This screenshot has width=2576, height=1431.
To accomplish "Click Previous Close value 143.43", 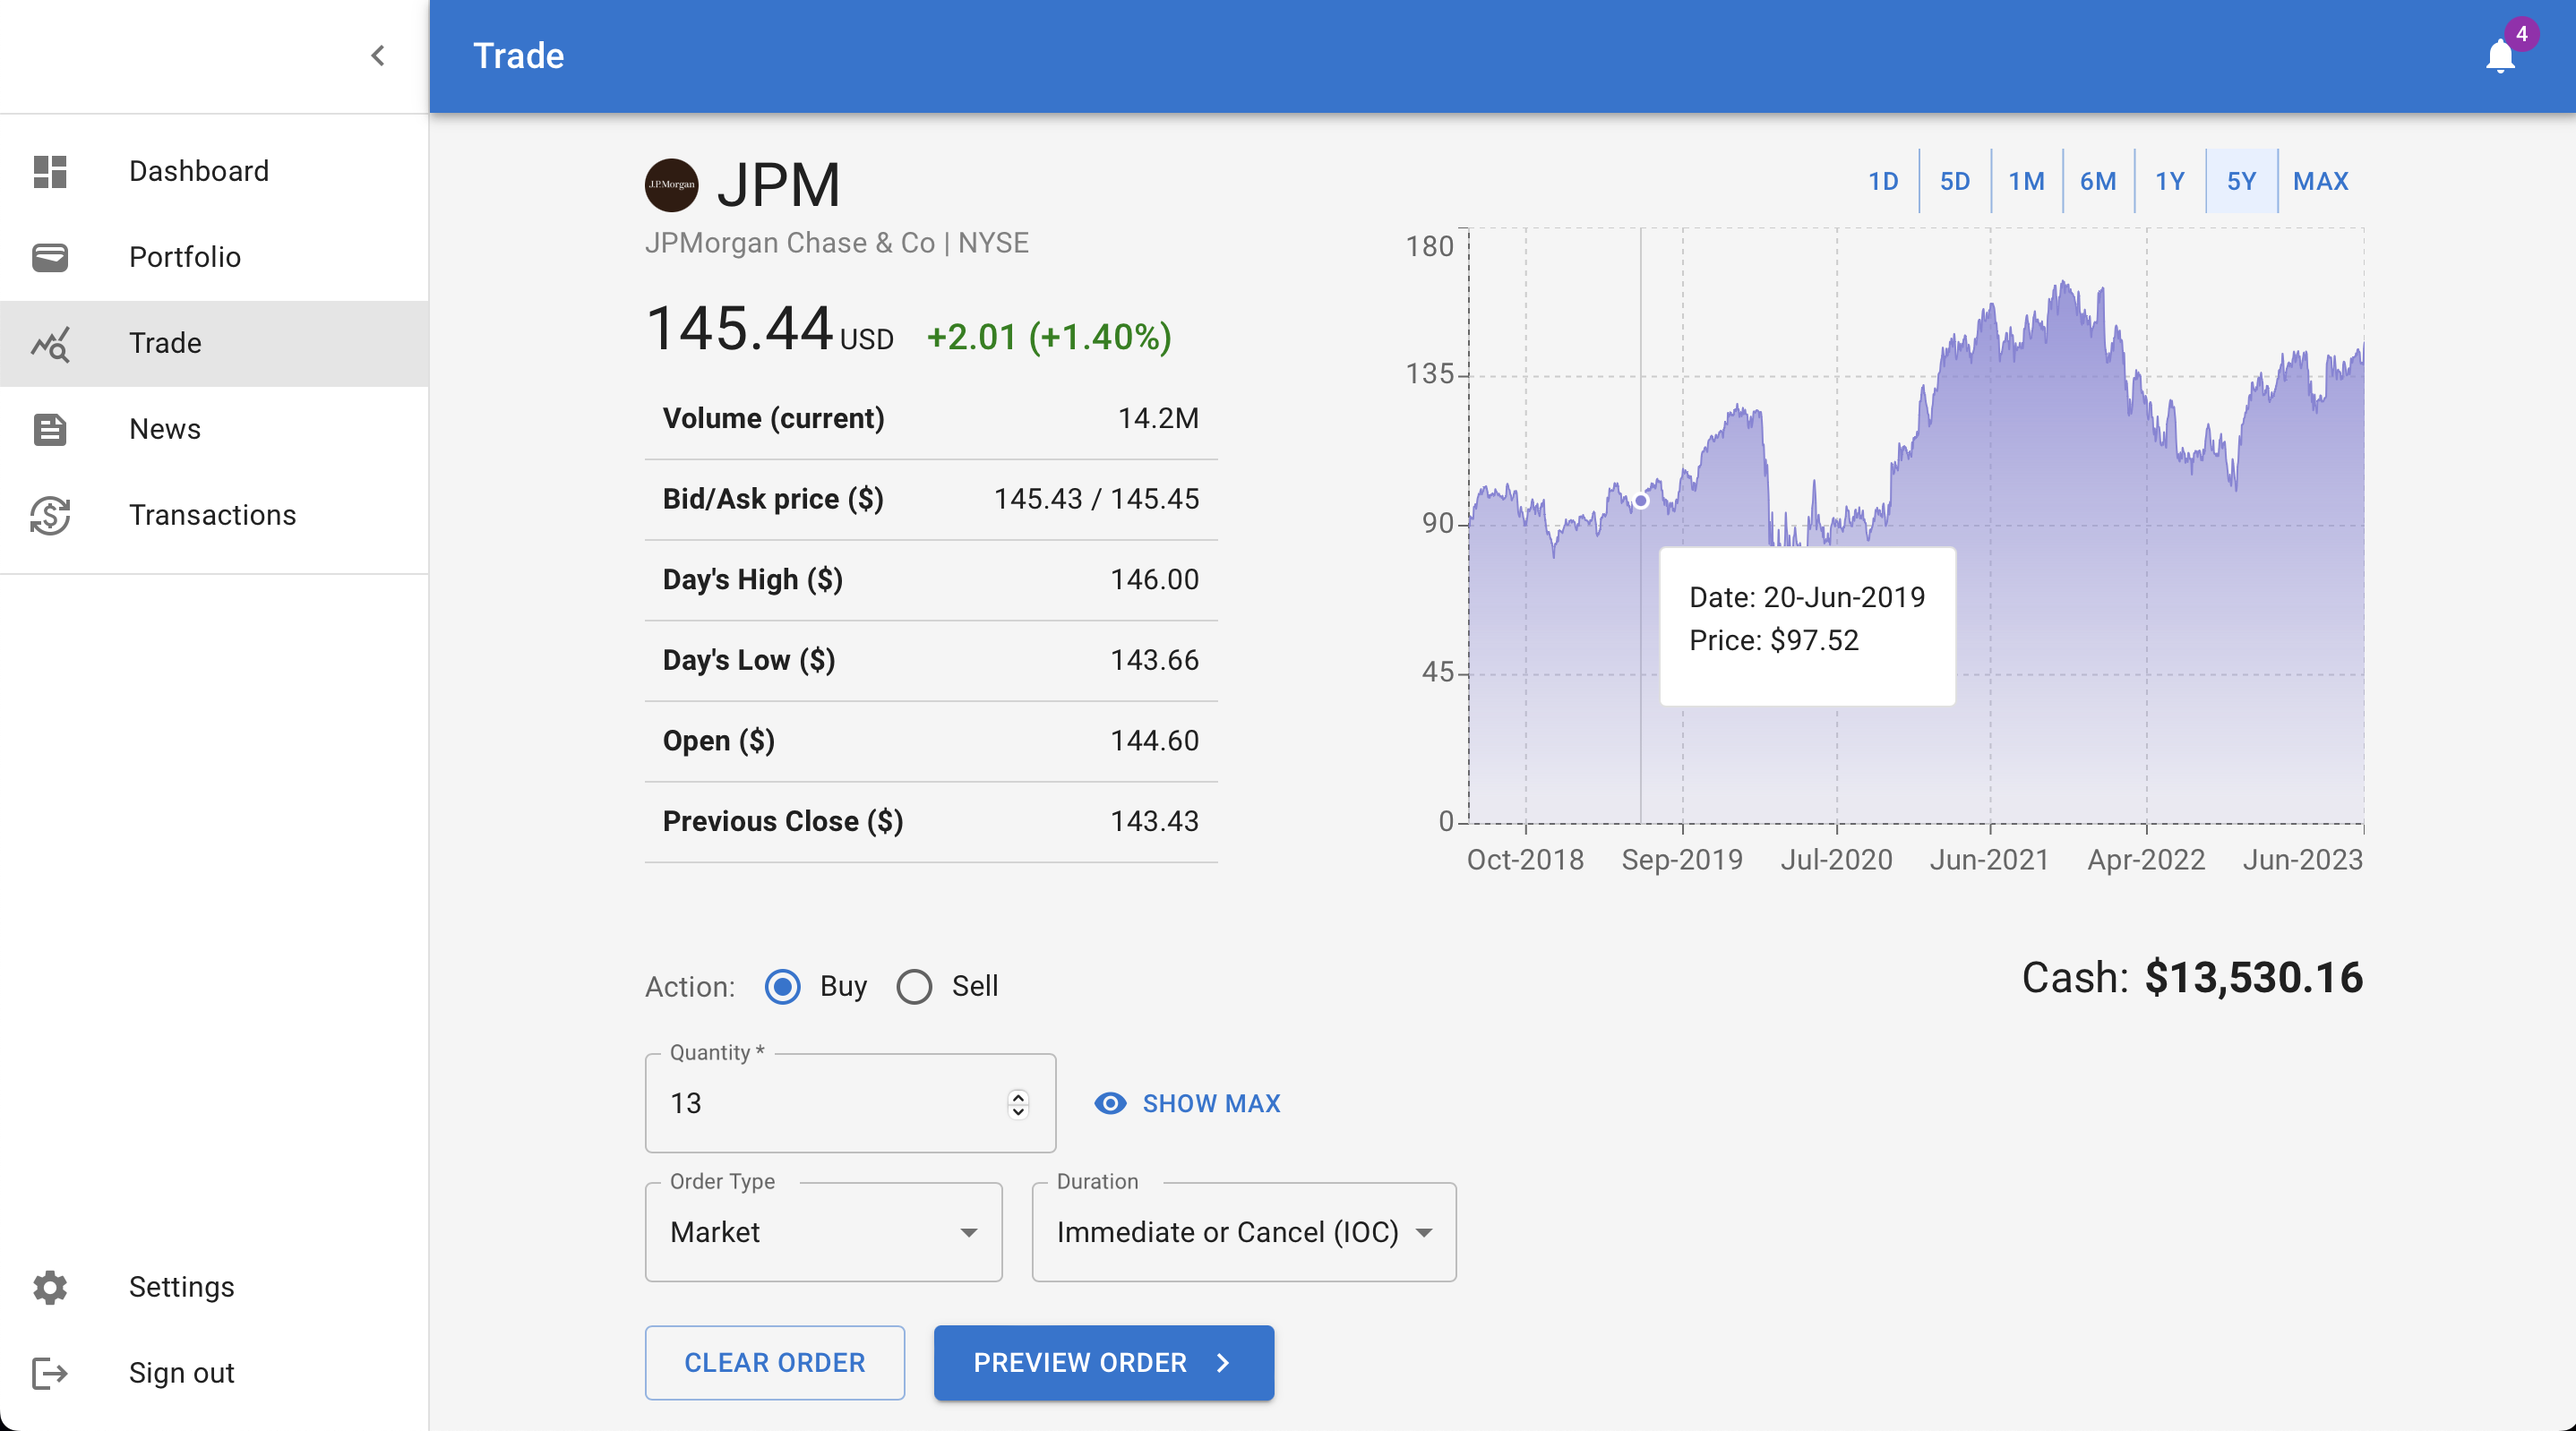I will (1155, 822).
